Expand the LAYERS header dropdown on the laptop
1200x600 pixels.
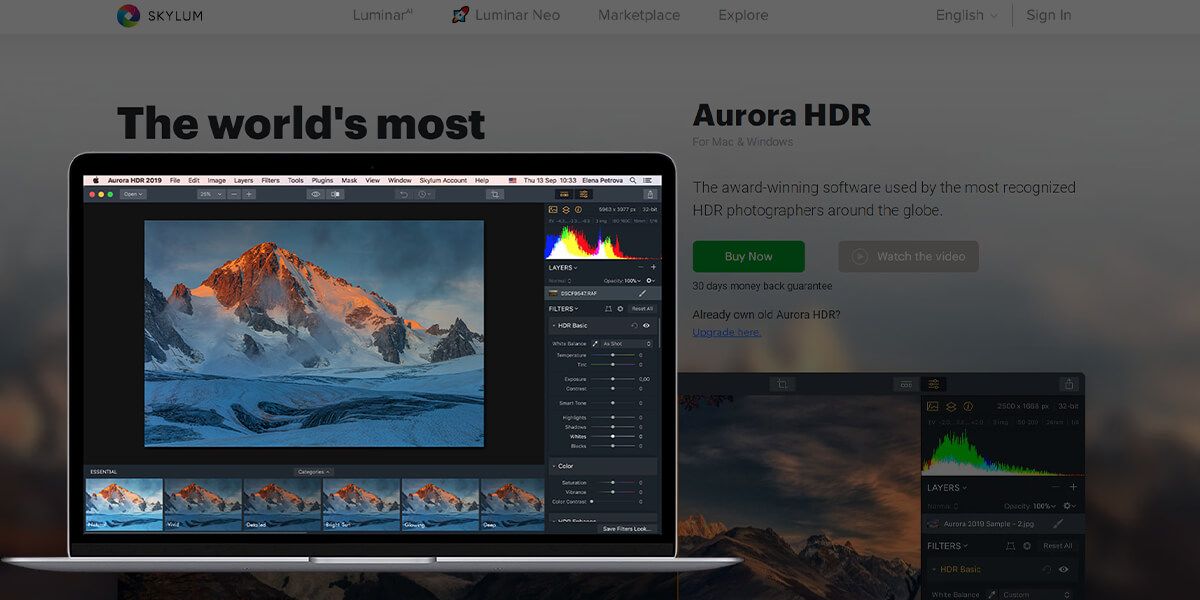coord(563,268)
